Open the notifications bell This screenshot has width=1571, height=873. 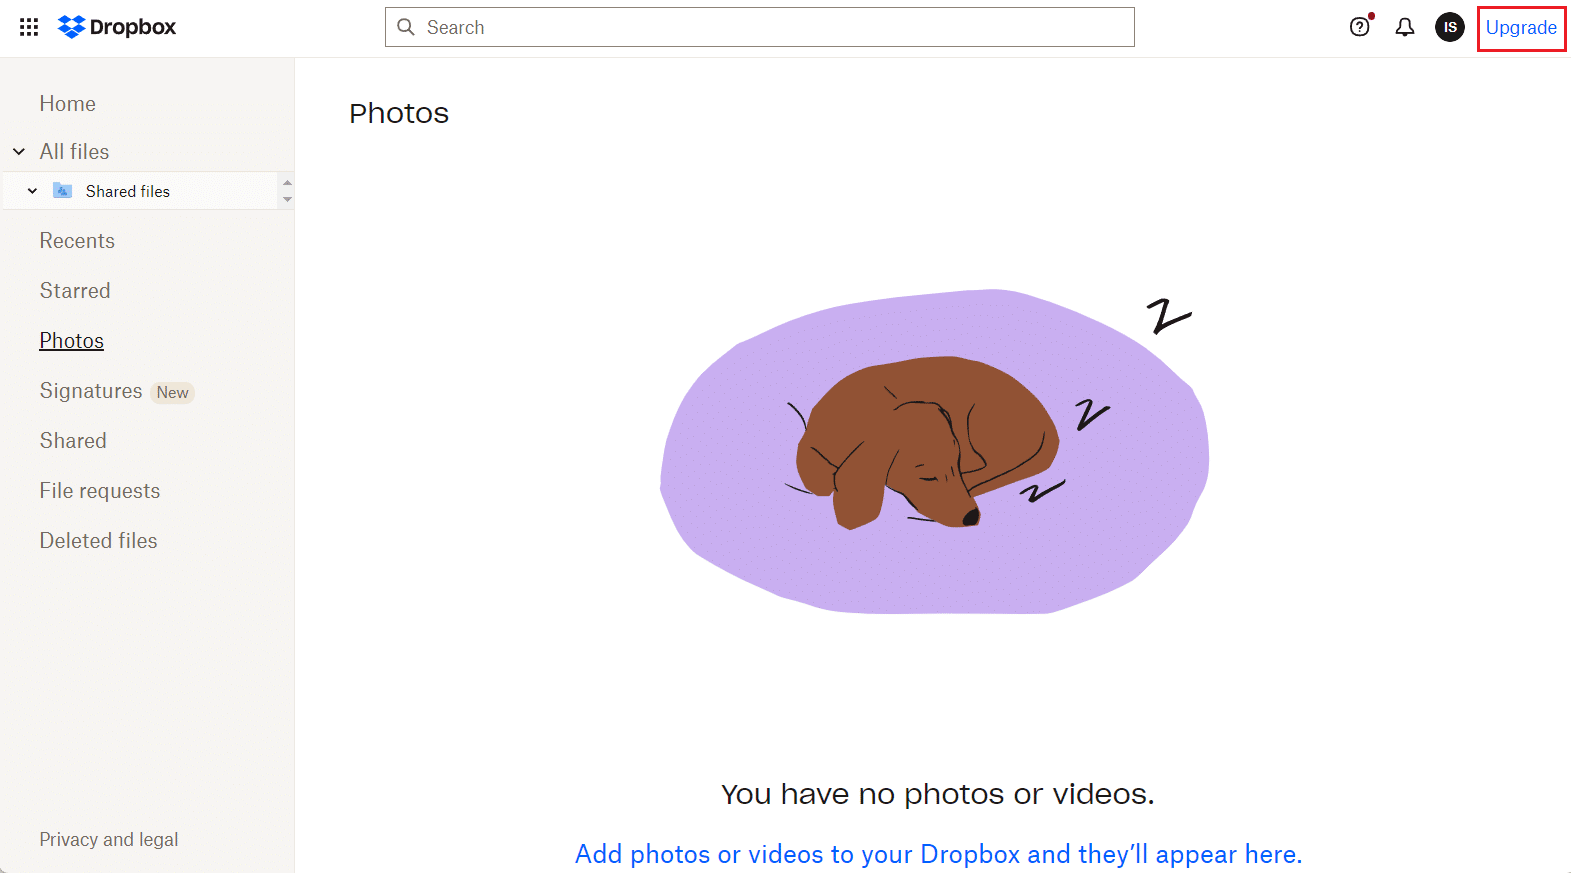(1405, 27)
